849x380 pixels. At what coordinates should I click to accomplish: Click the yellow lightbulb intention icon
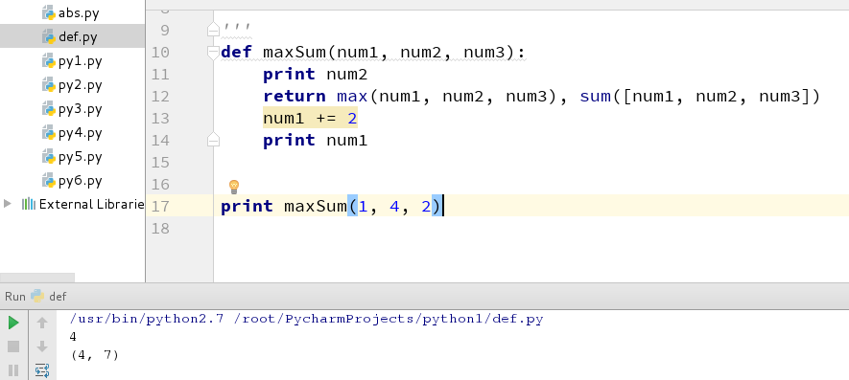pos(234,187)
